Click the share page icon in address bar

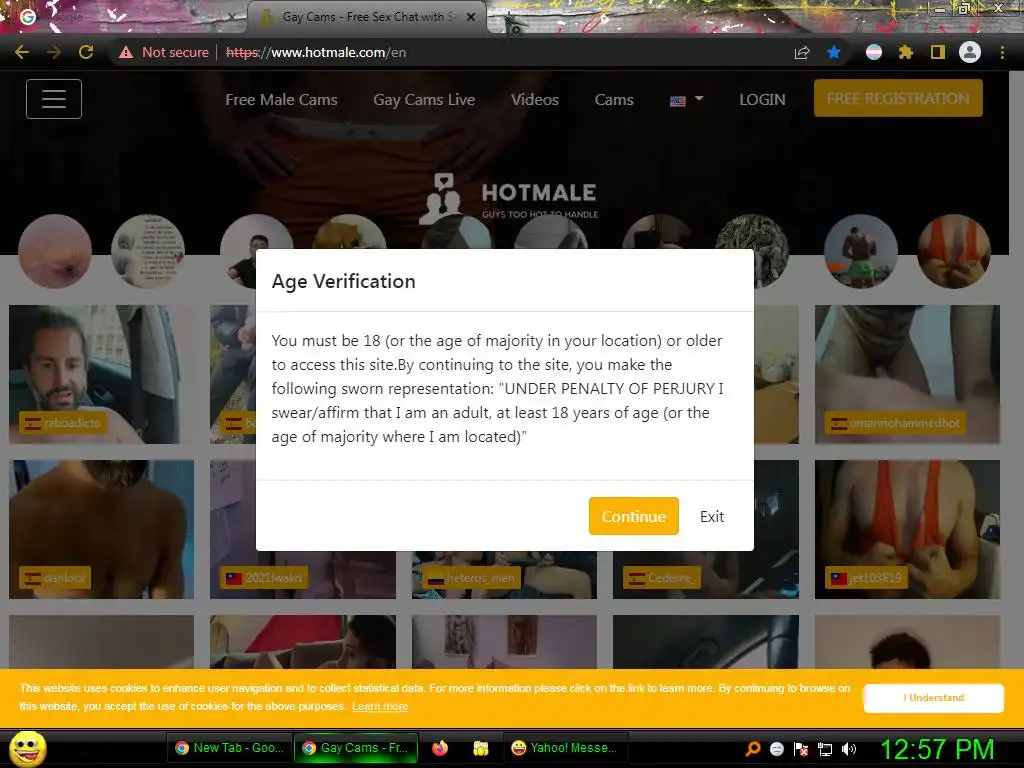tap(802, 52)
